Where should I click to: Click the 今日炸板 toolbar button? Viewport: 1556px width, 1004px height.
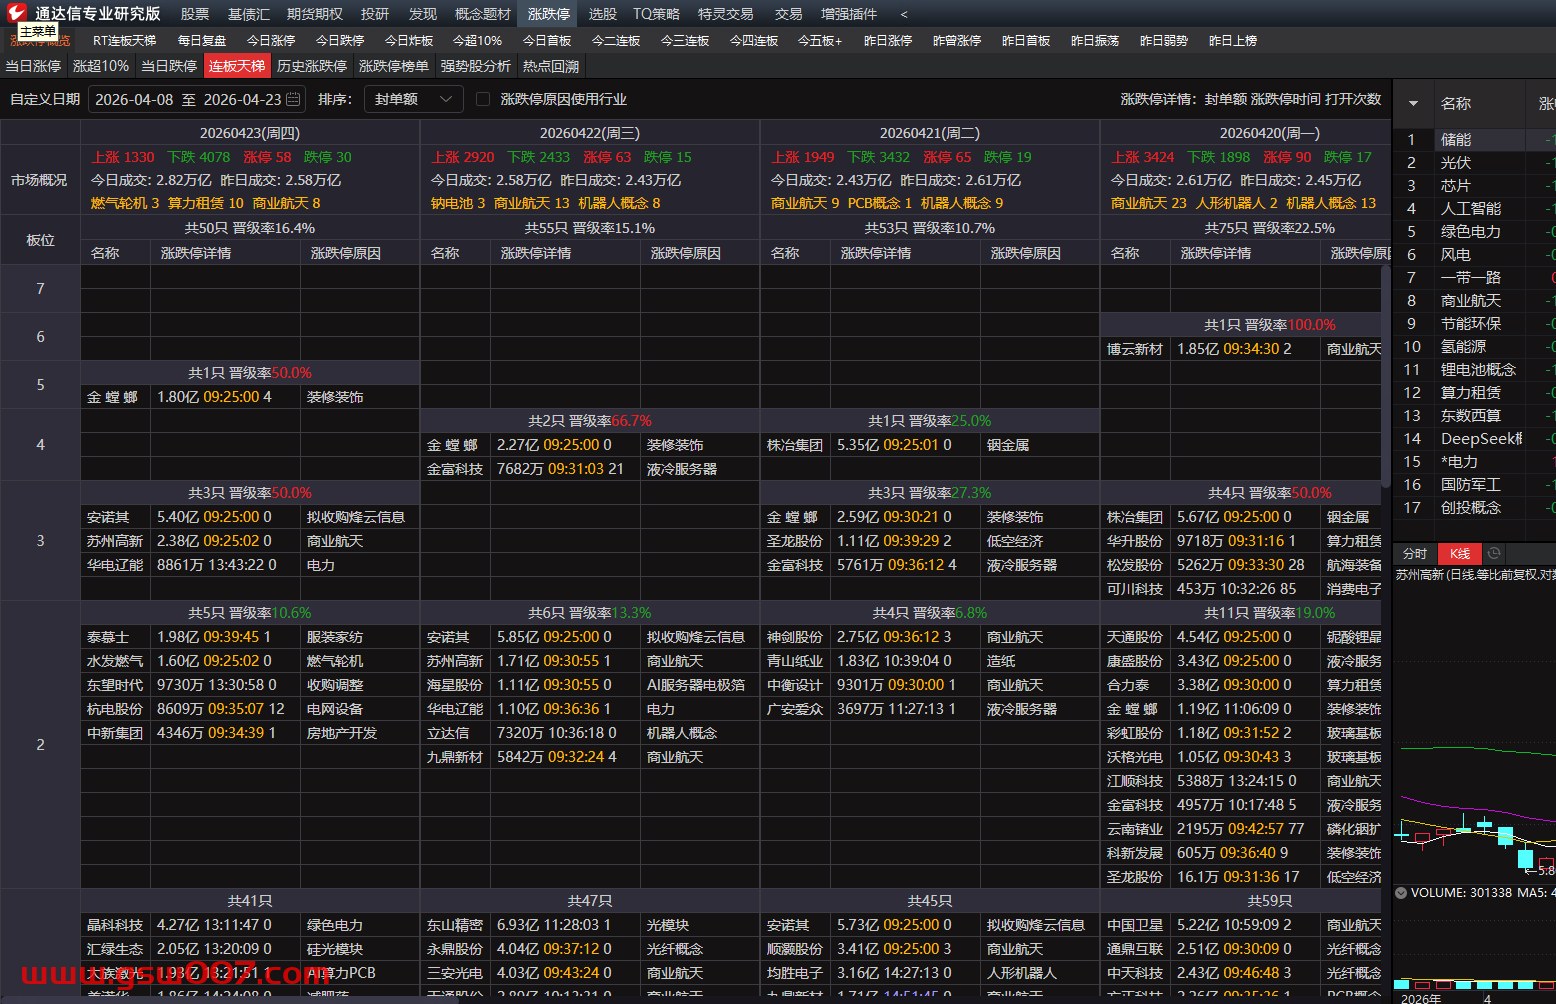[x=409, y=41]
